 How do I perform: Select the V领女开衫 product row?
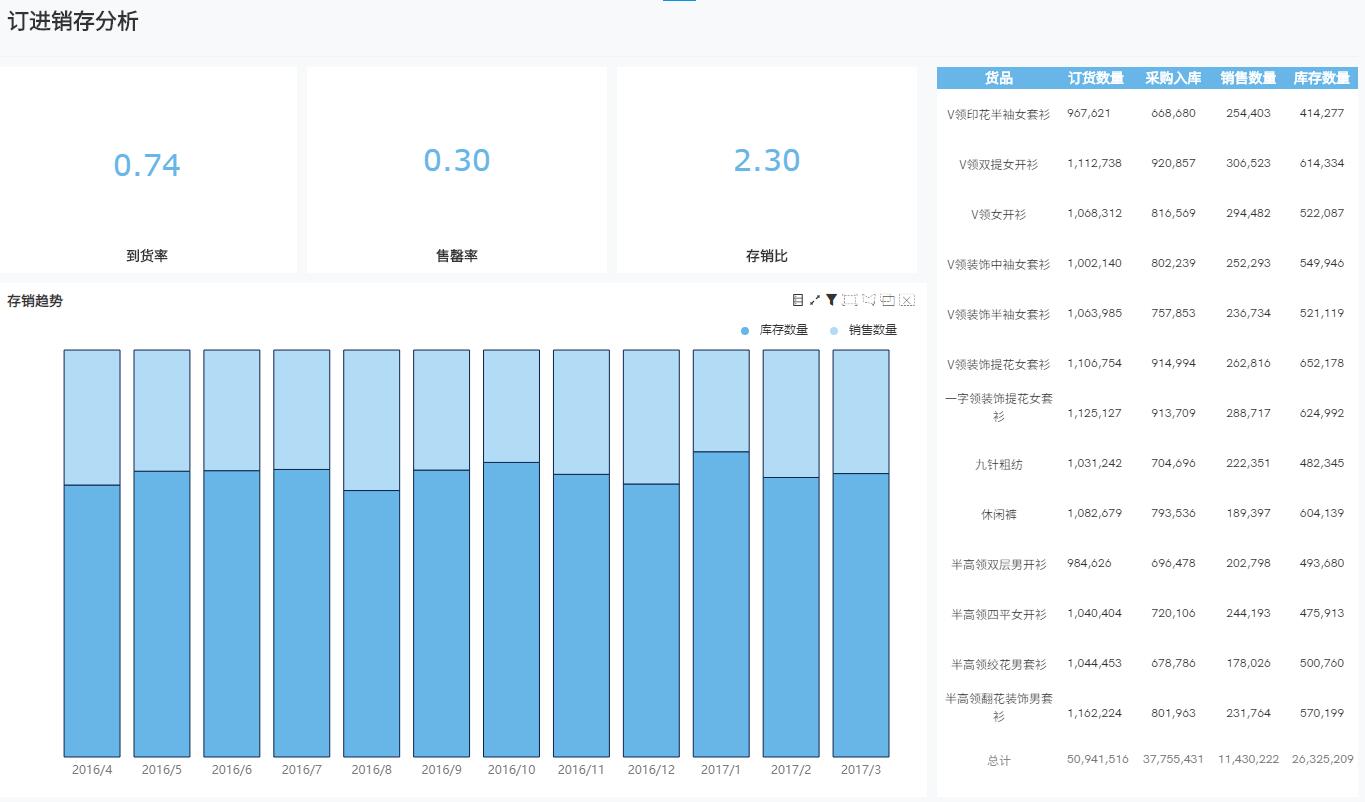996,213
